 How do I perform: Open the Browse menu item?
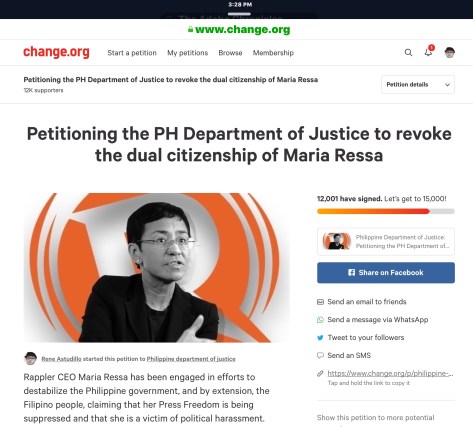[x=230, y=53]
